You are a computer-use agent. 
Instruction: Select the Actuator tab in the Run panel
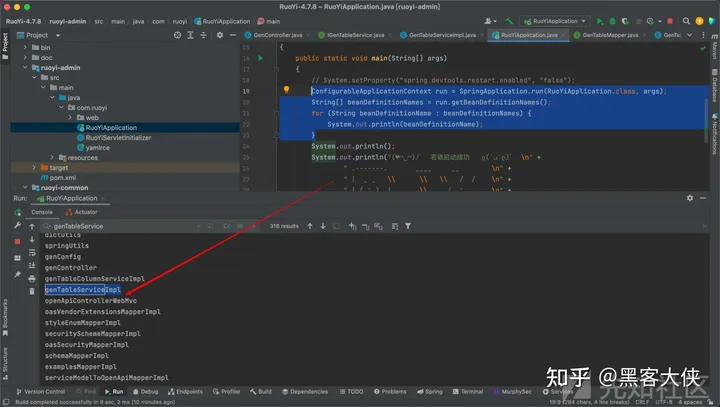click(x=81, y=212)
